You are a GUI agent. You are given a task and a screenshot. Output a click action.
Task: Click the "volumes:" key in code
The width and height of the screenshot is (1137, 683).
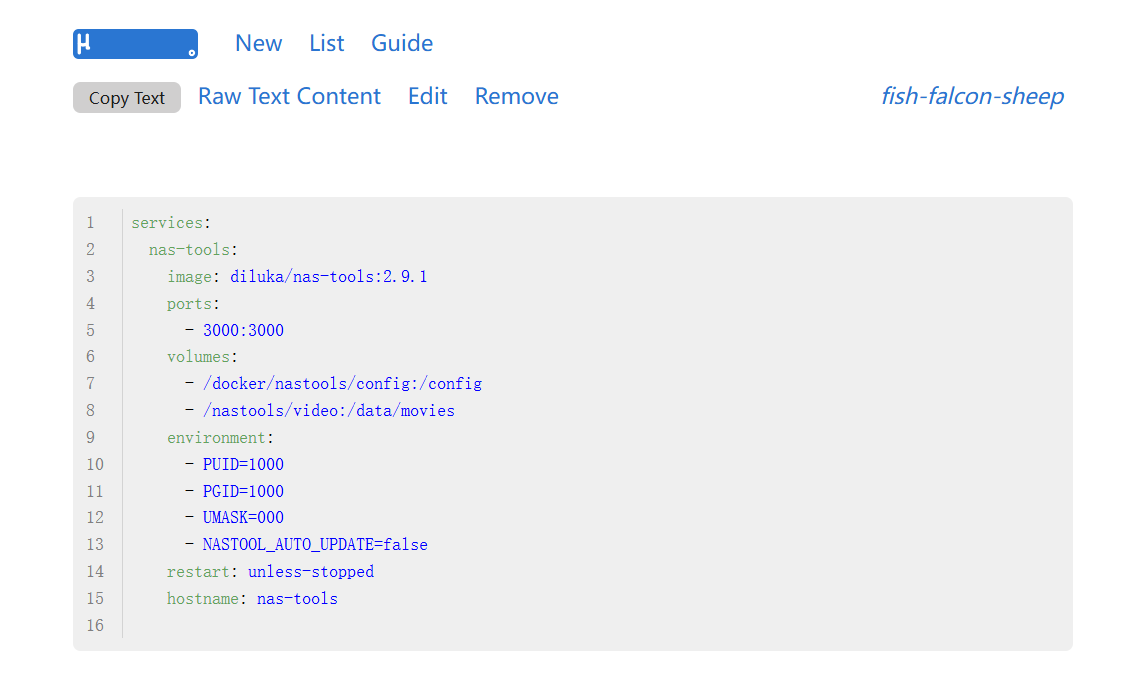203,357
